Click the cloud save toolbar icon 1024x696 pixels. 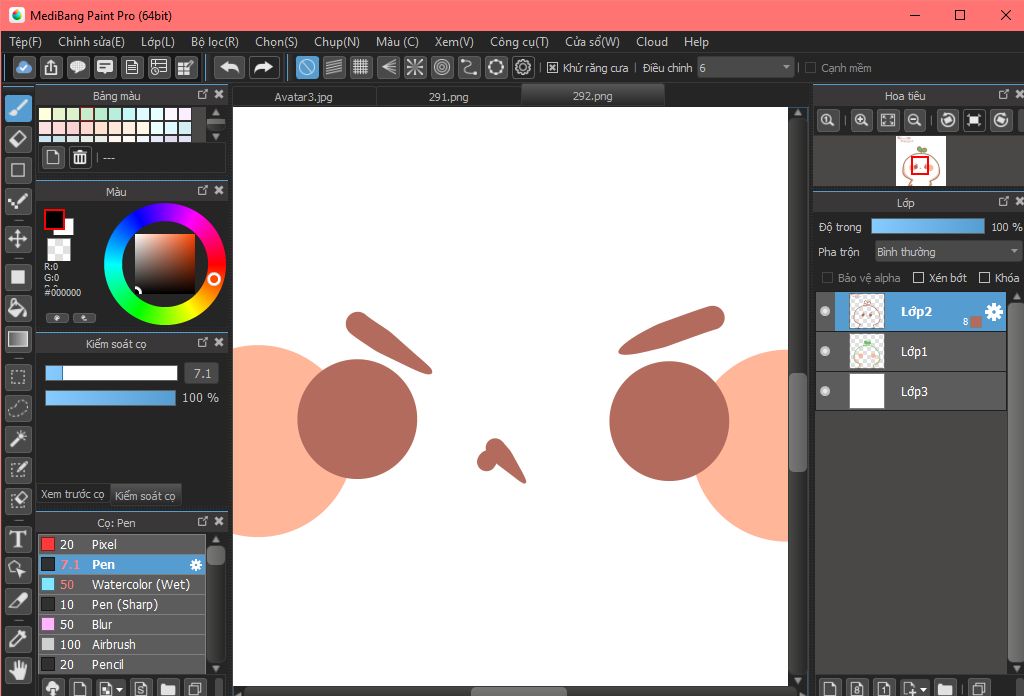[x=24, y=67]
